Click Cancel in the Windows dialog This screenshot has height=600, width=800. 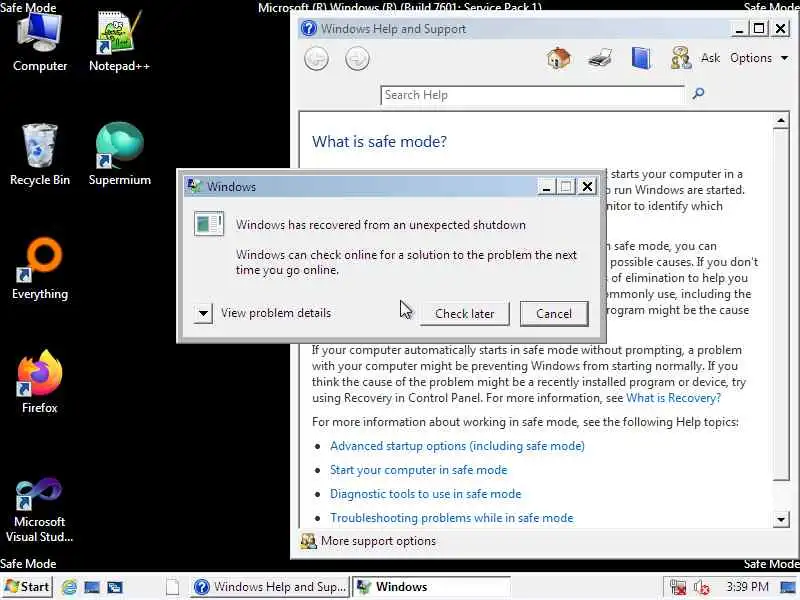tap(554, 313)
